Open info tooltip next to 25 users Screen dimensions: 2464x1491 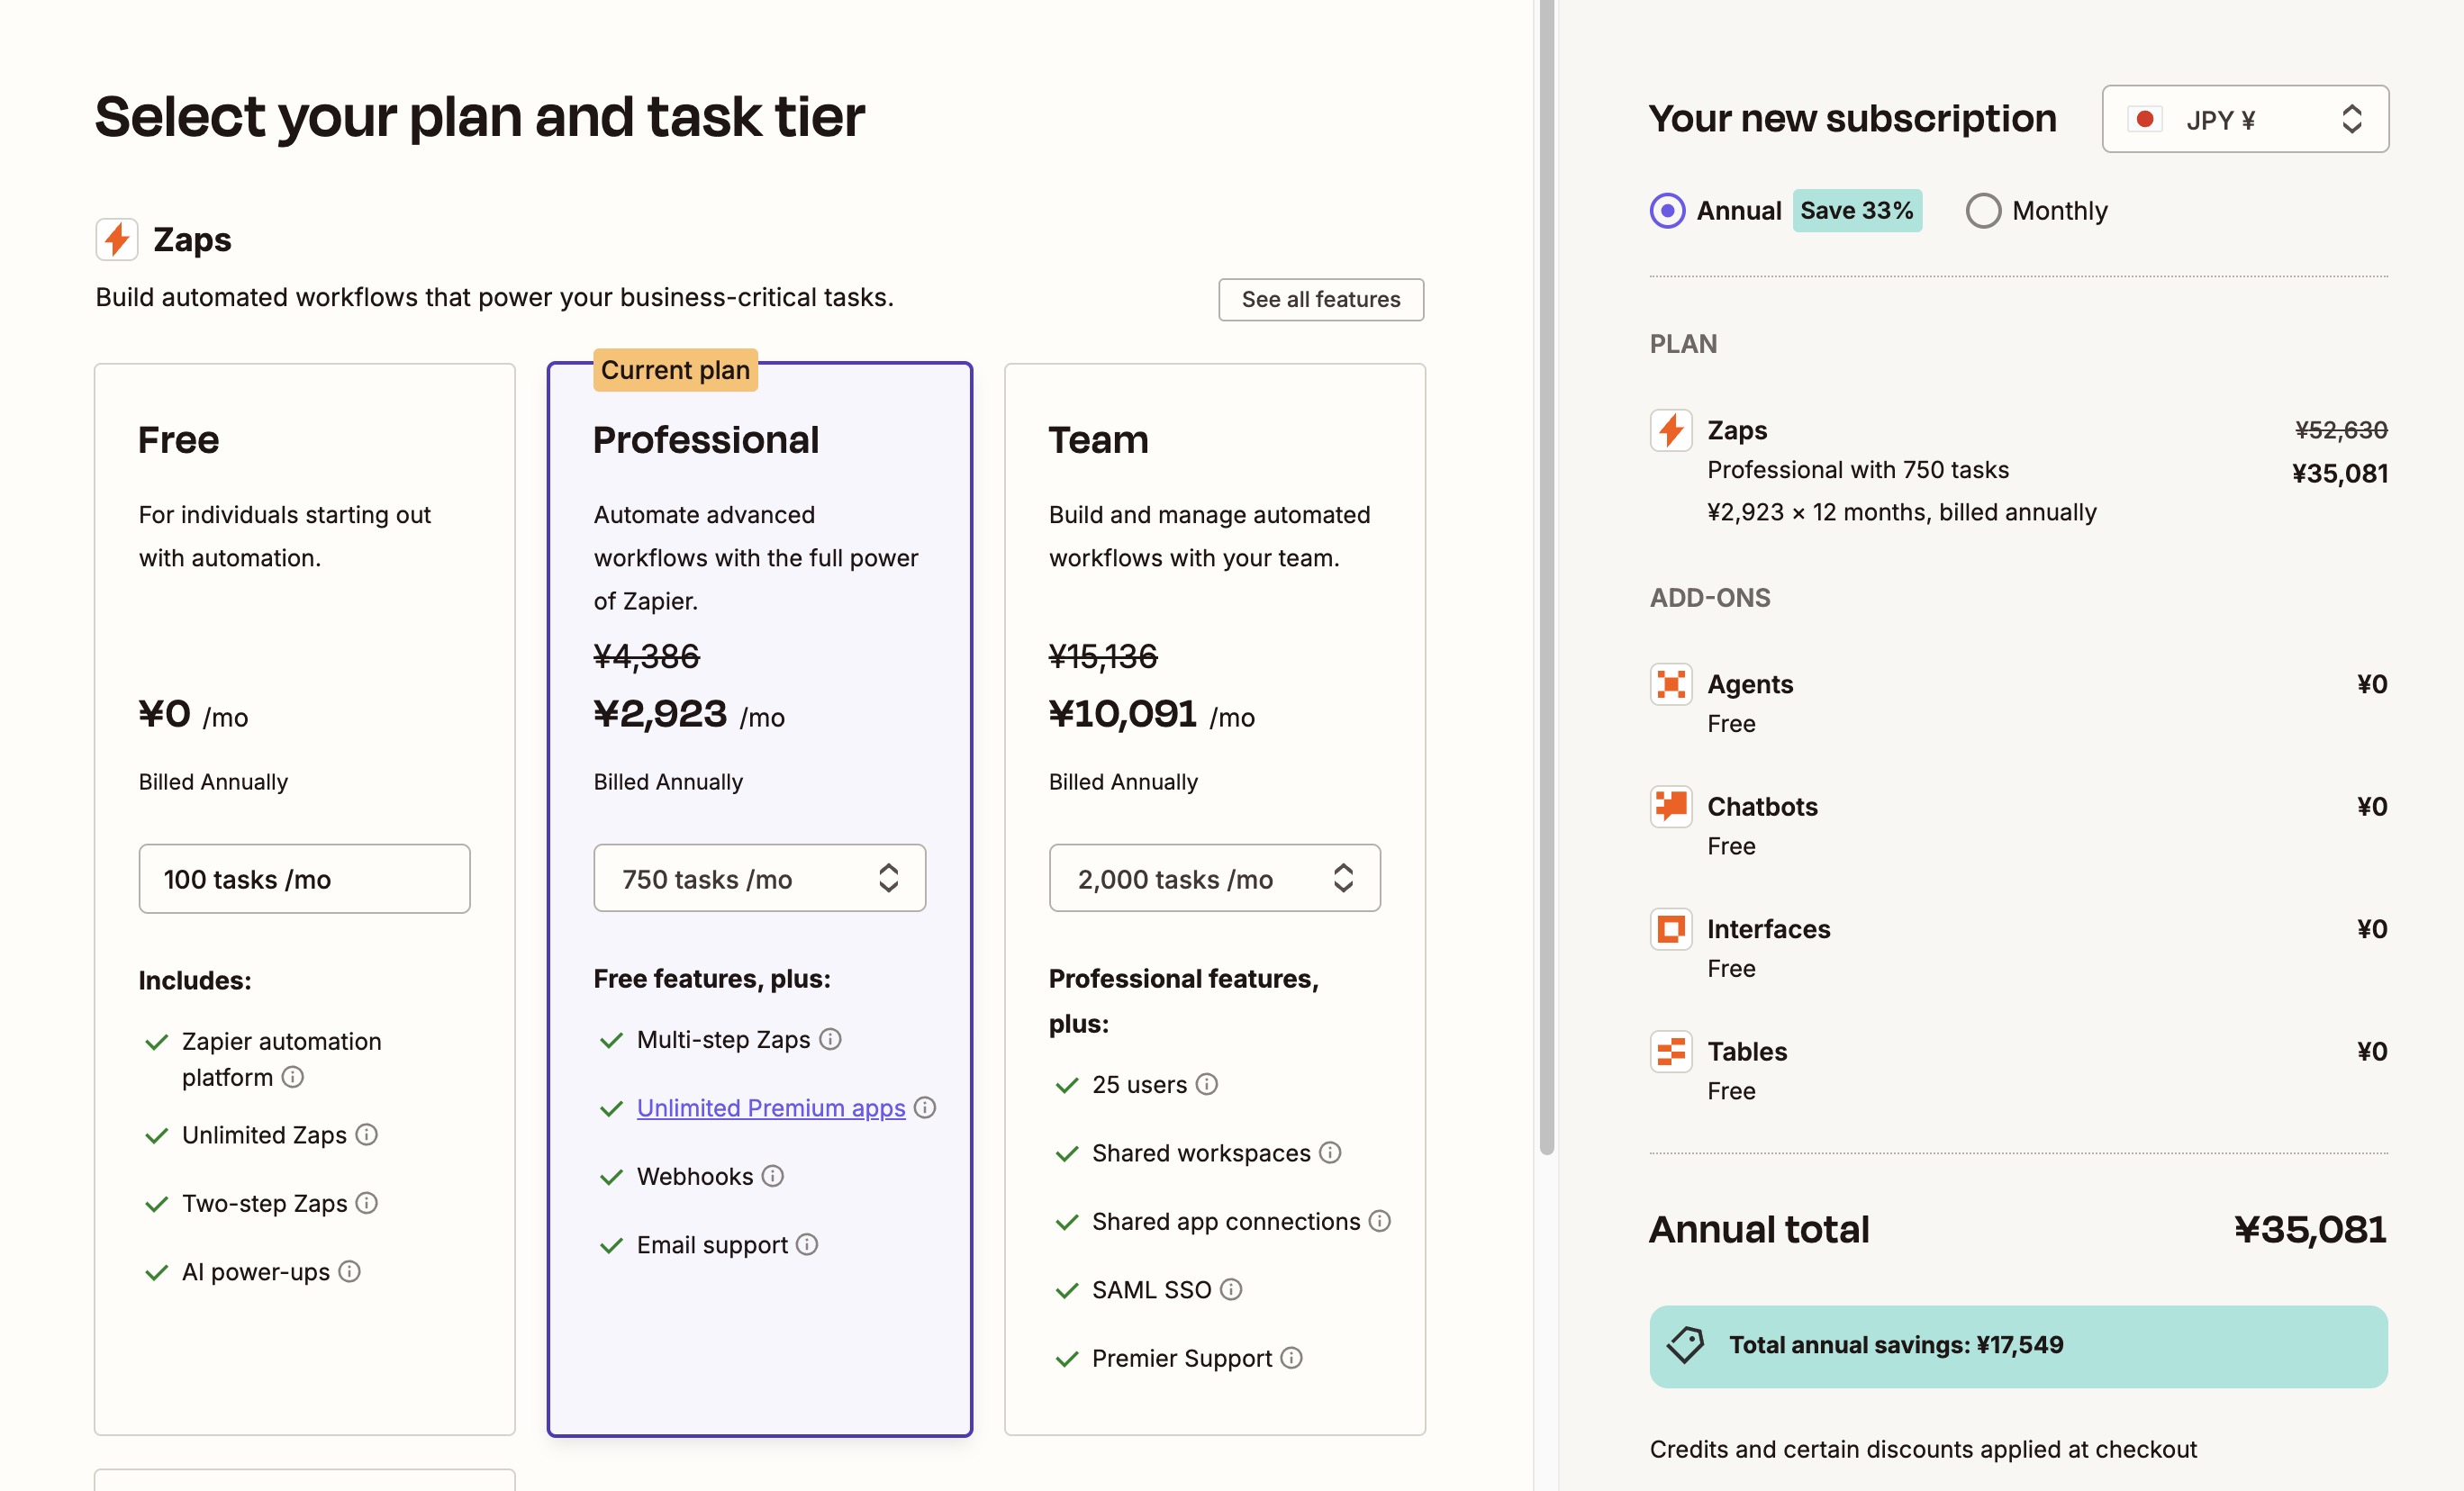pos(1207,1085)
